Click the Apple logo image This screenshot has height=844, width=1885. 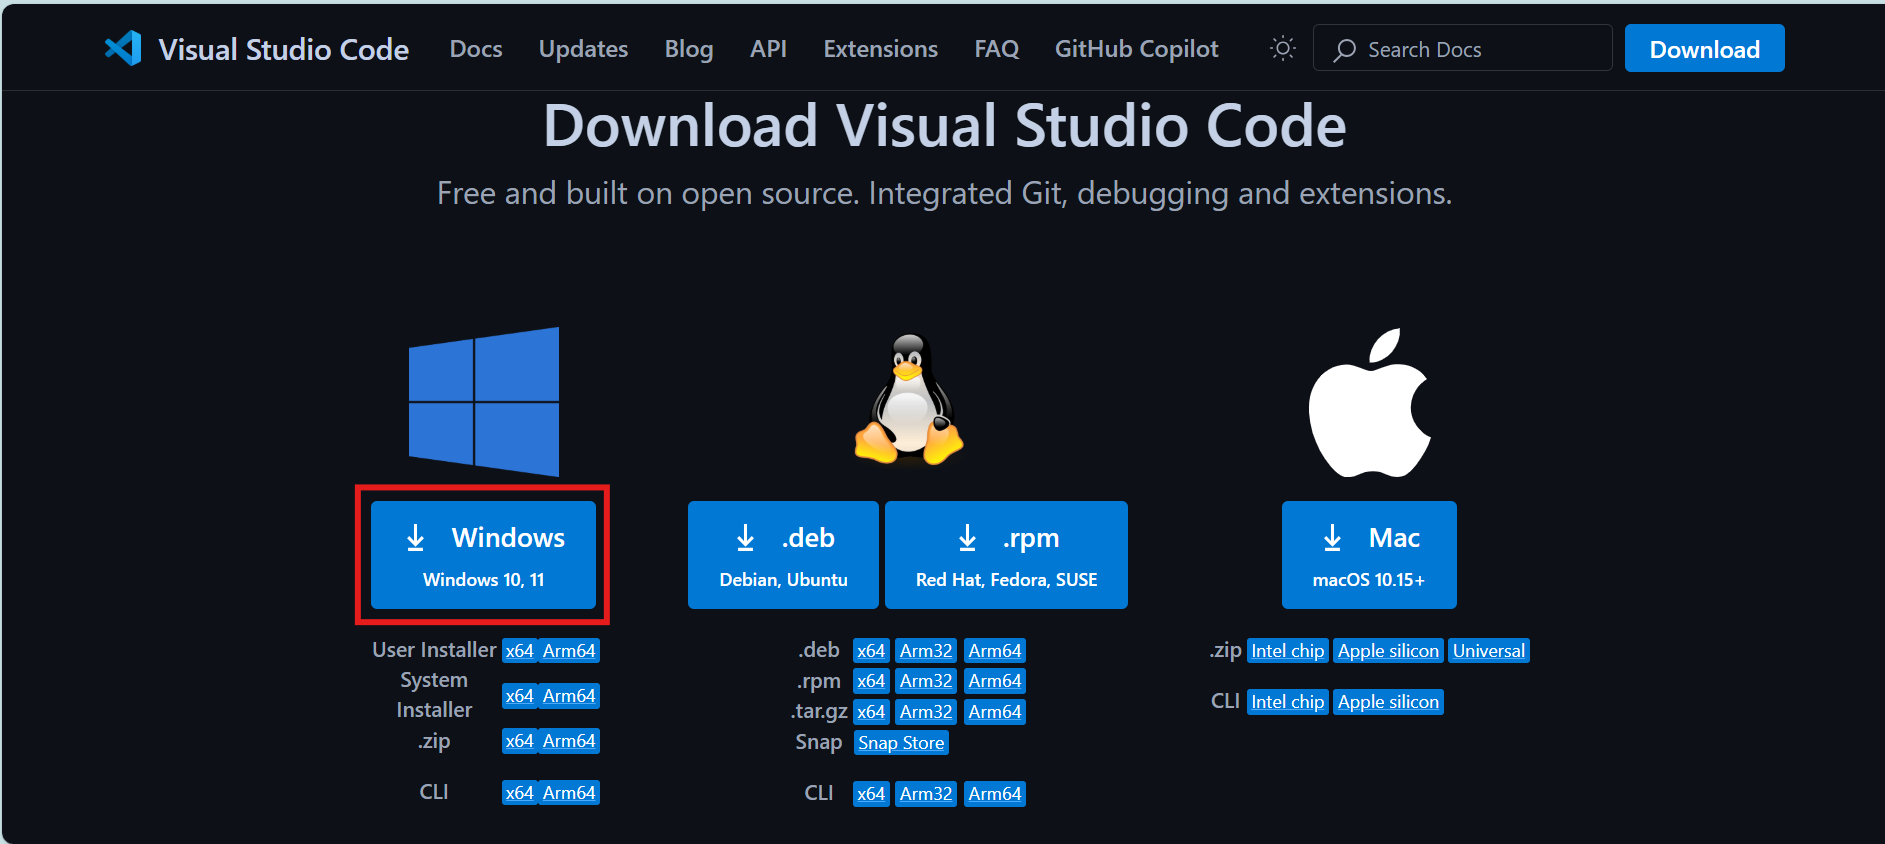[1370, 403]
